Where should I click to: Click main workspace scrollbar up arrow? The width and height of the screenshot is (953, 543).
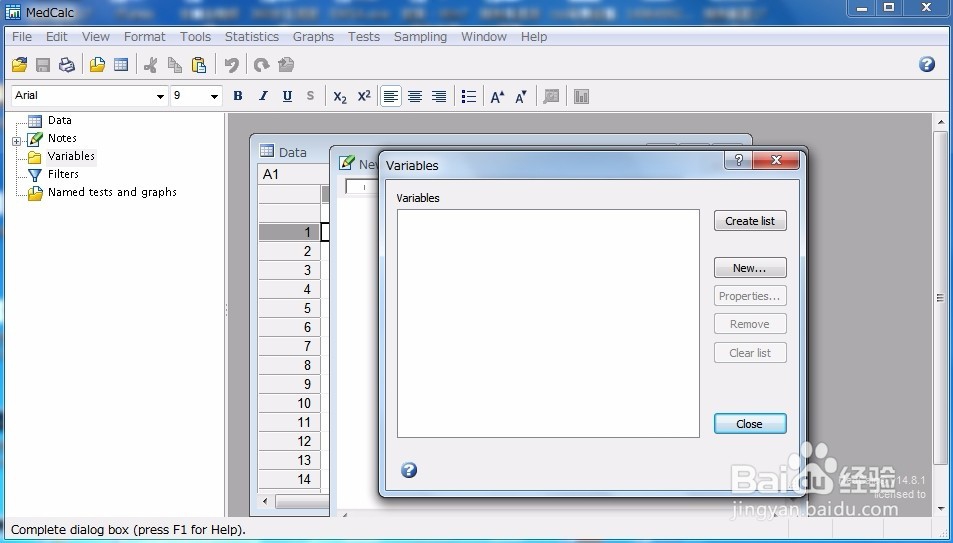coord(941,122)
